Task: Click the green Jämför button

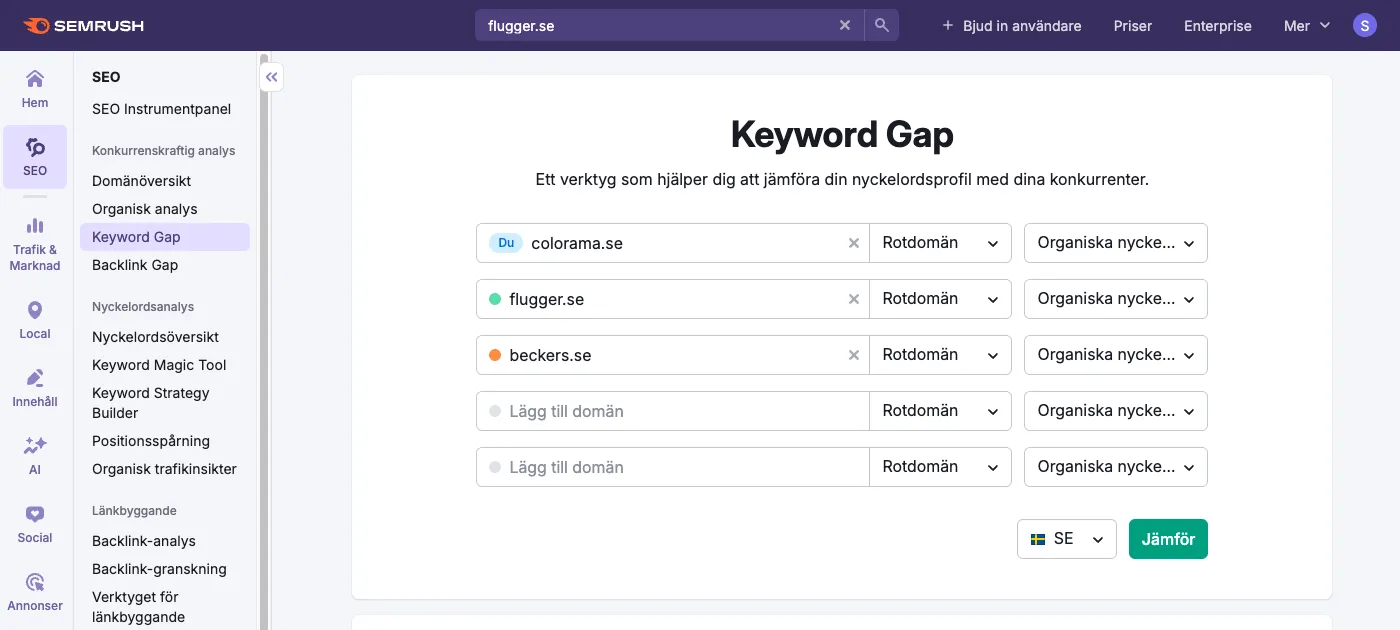Action: tap(1168, 539)
